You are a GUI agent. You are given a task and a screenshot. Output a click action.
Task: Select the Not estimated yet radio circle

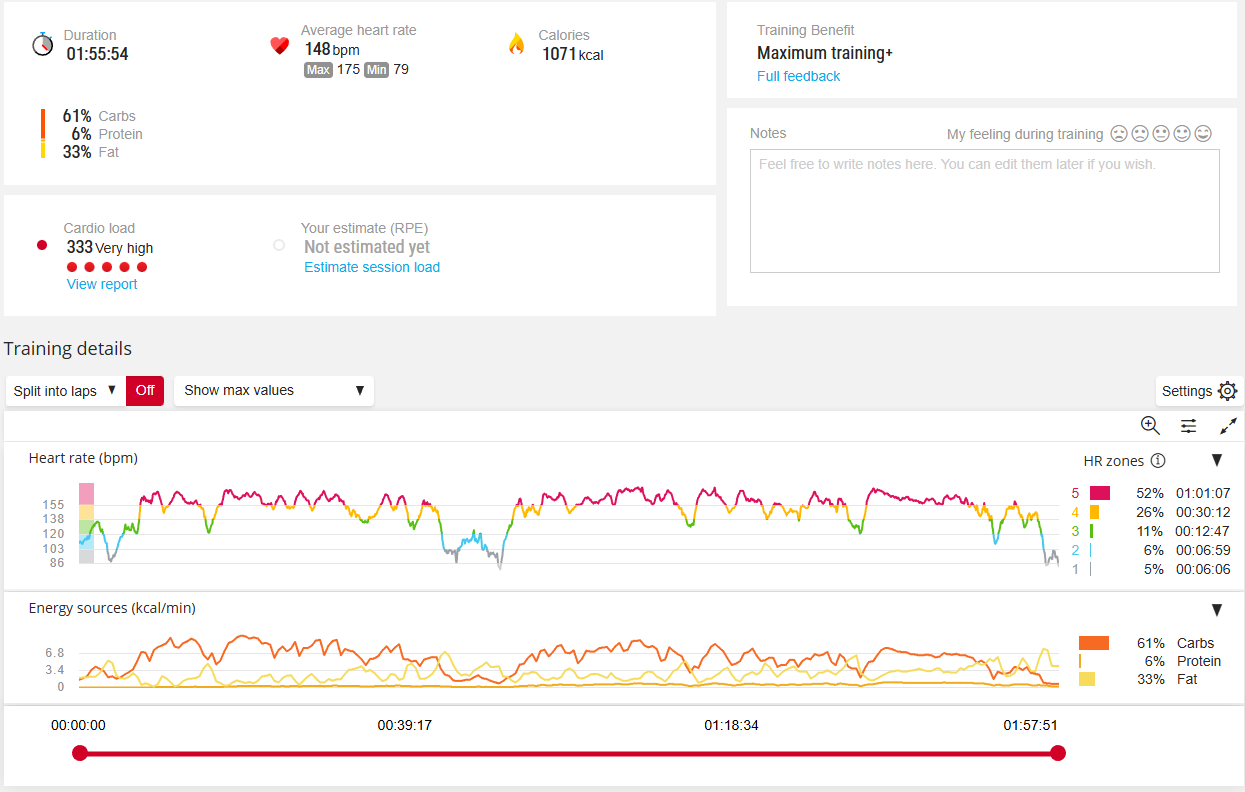click(279, 245)
